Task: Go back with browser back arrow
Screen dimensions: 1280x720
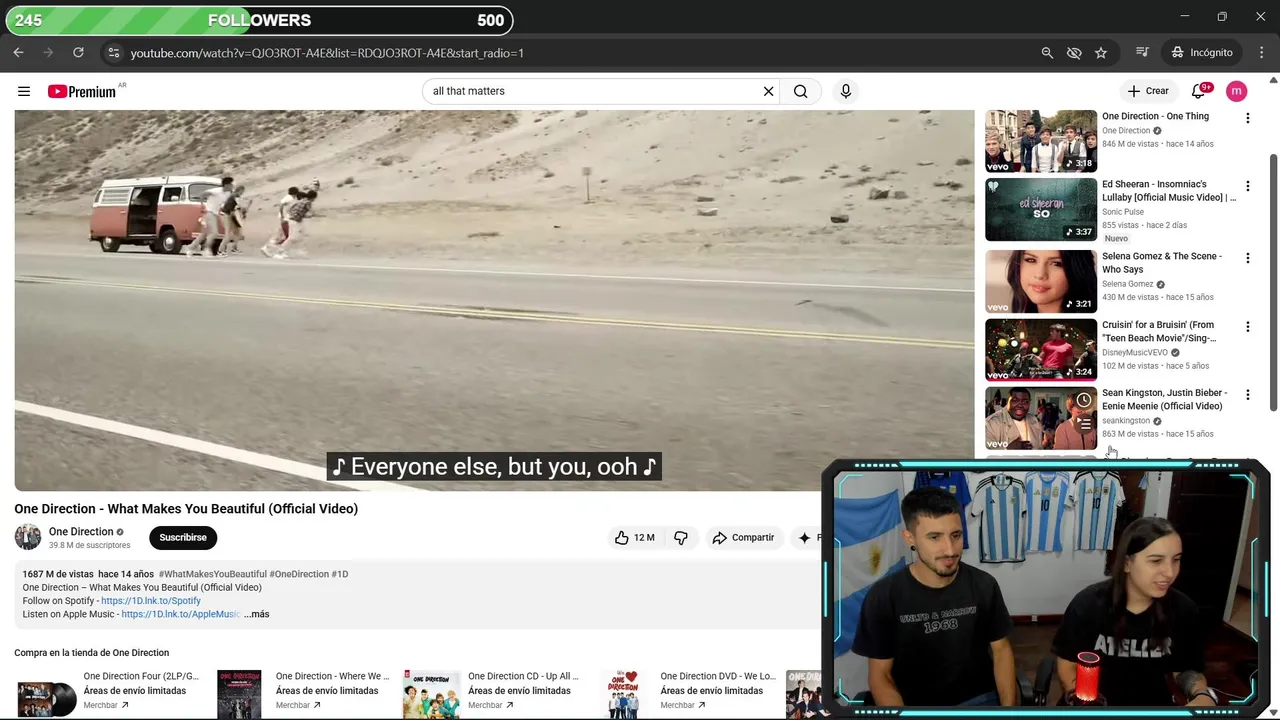Action: point(18,52)
